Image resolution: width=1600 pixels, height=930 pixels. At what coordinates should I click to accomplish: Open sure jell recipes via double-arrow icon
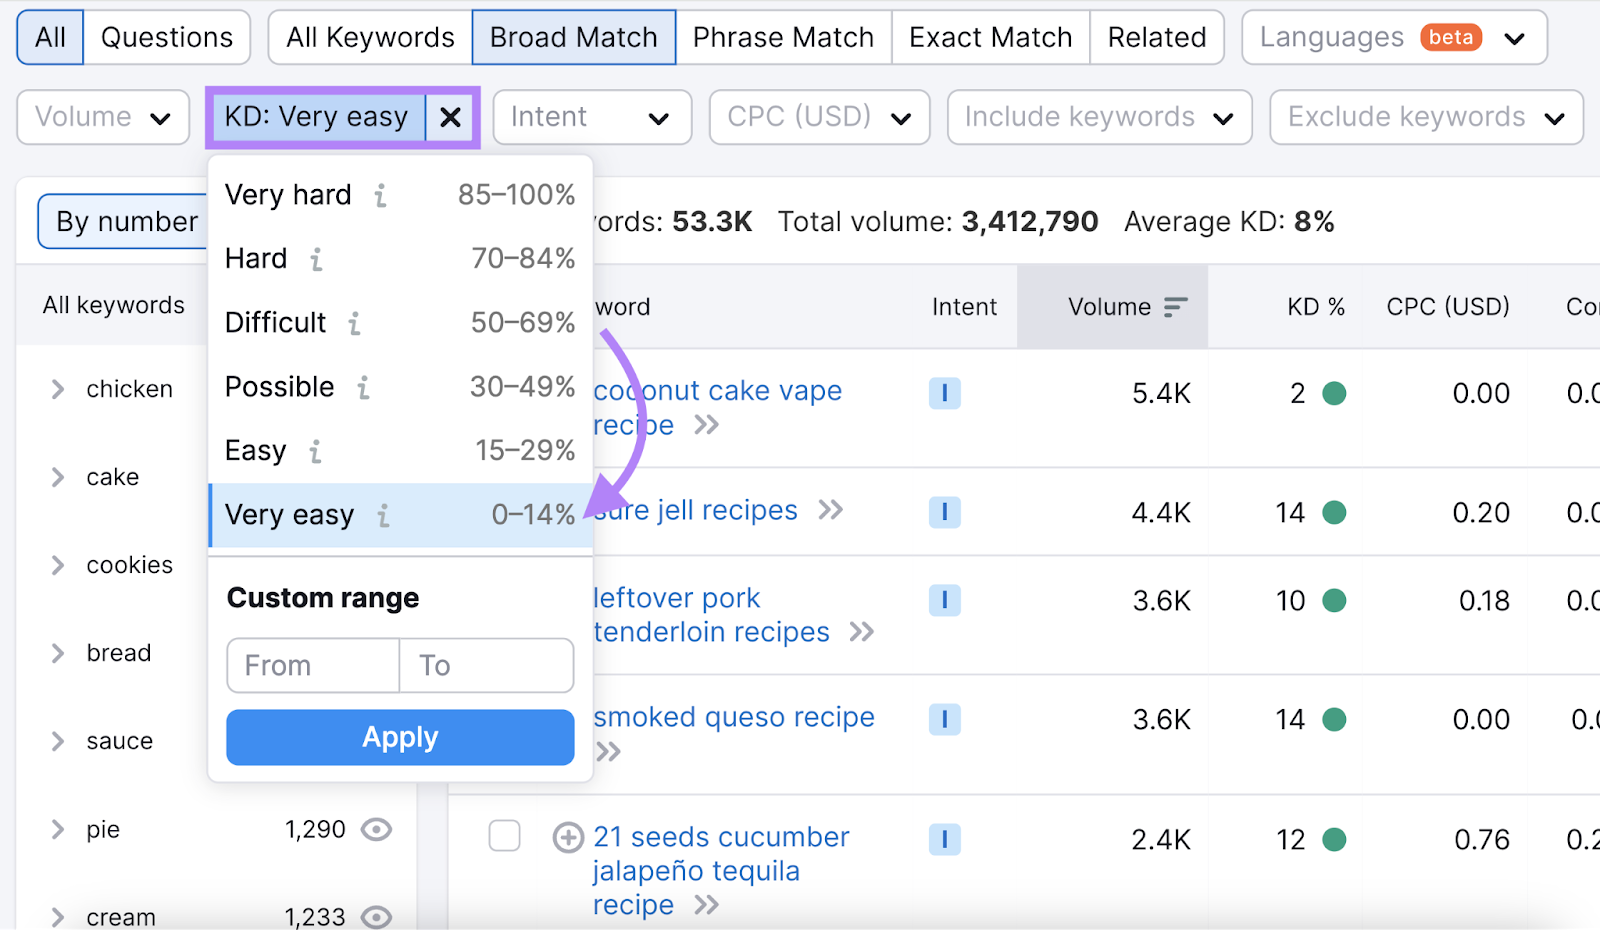[831, 510]
